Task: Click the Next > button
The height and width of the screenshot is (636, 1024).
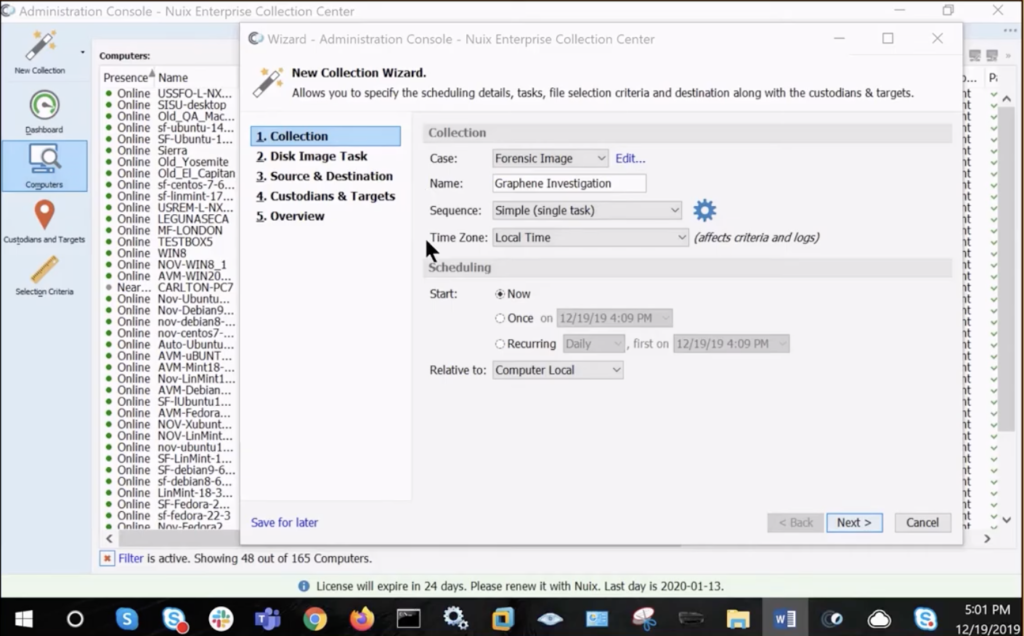Action: pyautogui.click(x=854, y=522)
